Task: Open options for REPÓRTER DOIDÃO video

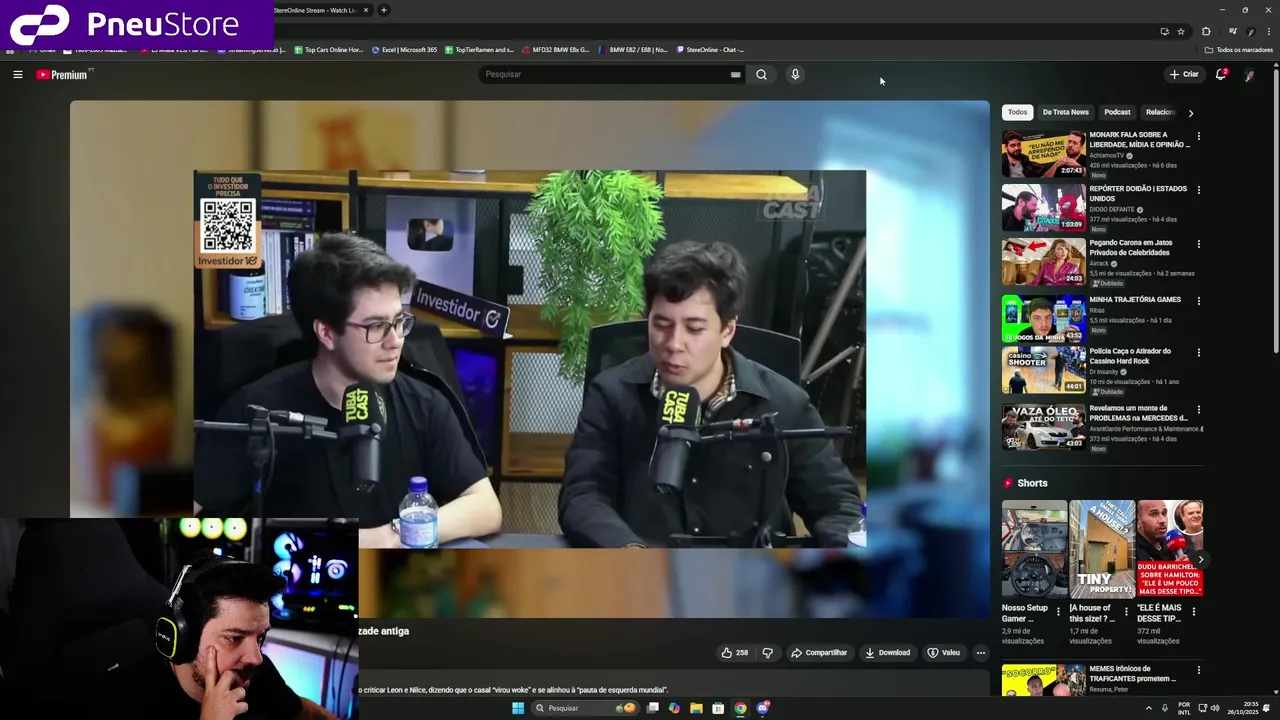Action: (x=1198, y=190)
